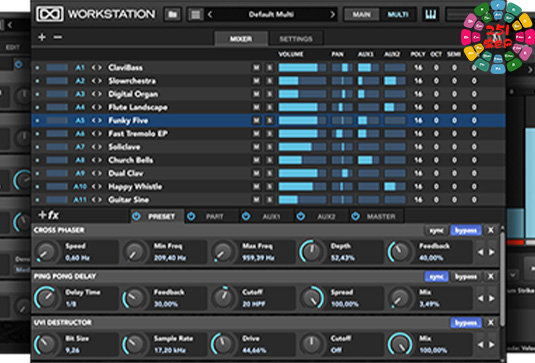Open preset arrows for Funky Five part
Image resolution: width=535 pixels, height=363 pixels.
(x=97, y=120)
